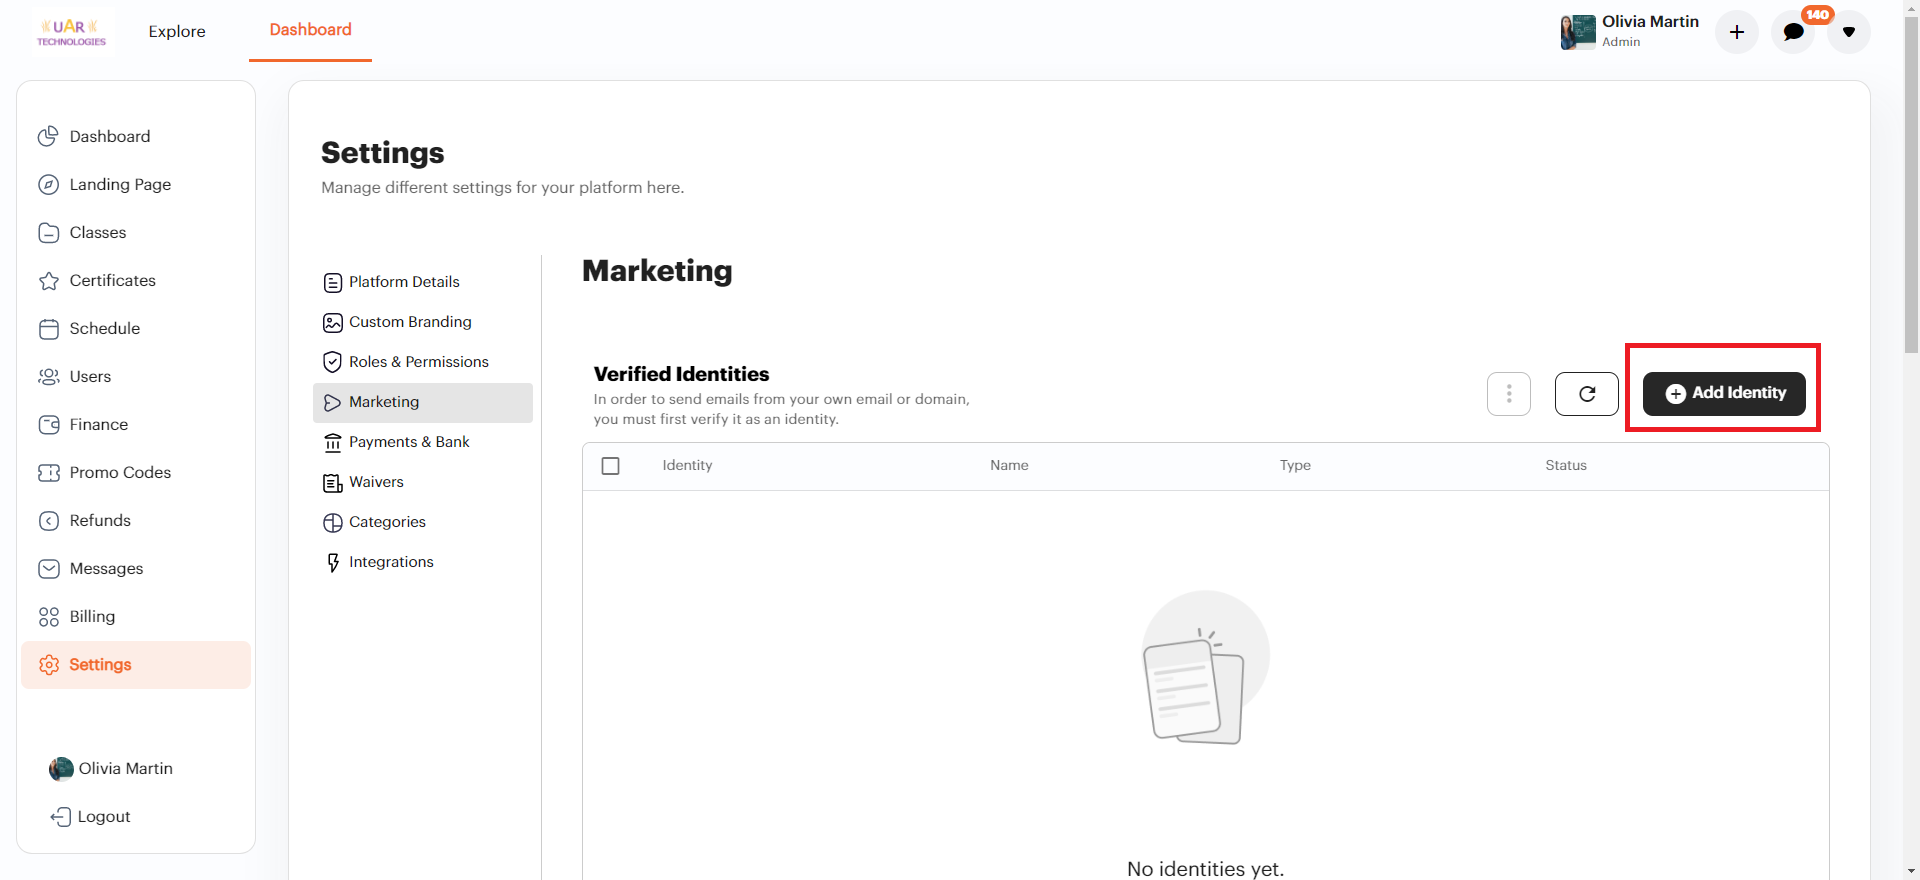Screen dimensions: 1920x880
Task: Click the Promo Codes ticket icon
Action: pos(48,472)
